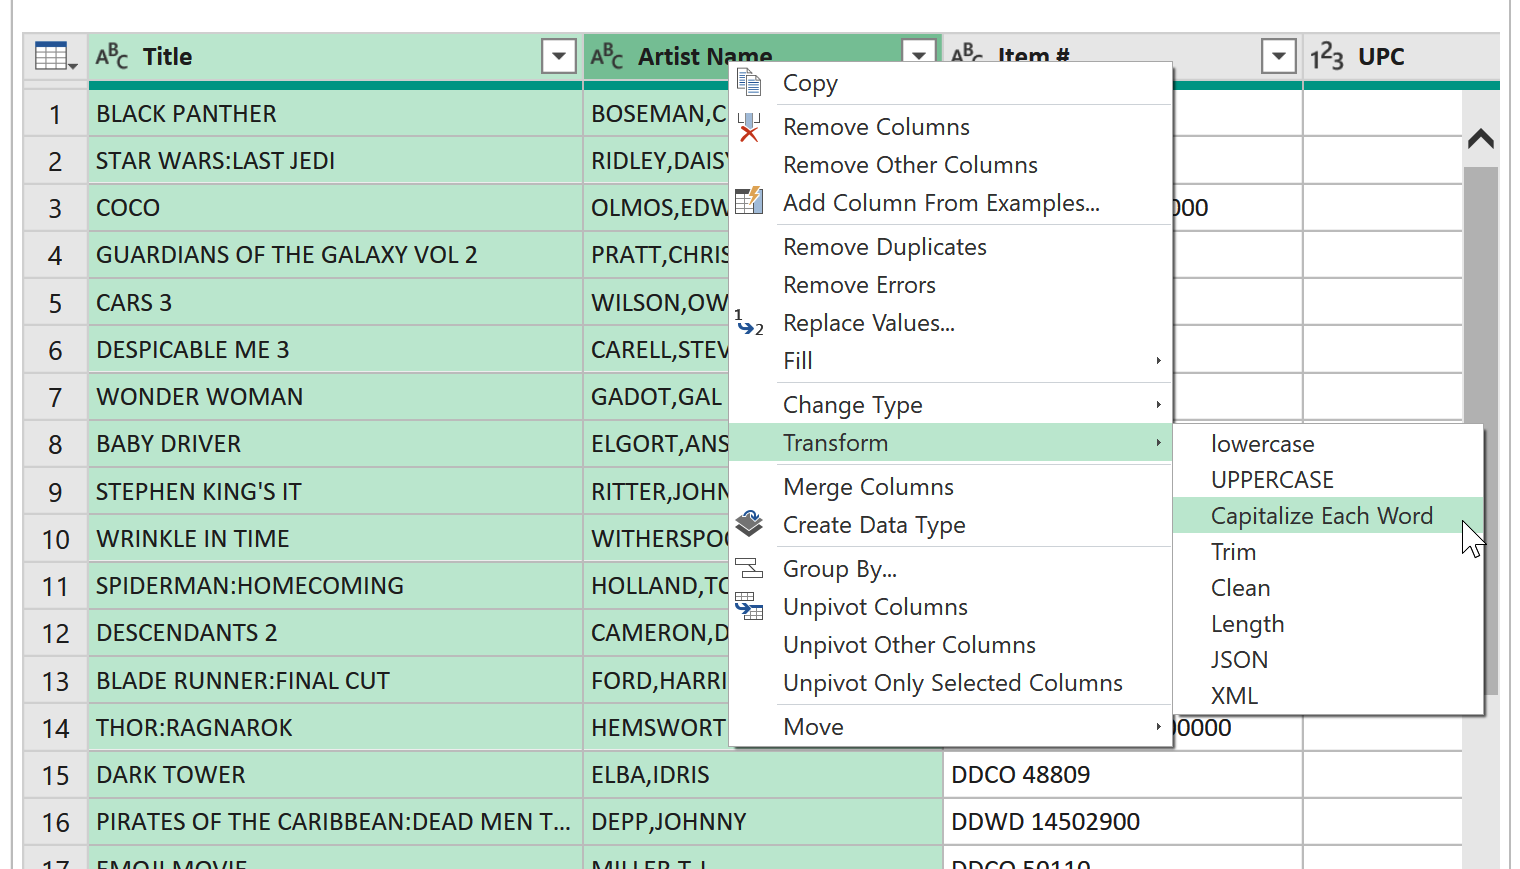Select Remove Other Columns

coord(950,165)
